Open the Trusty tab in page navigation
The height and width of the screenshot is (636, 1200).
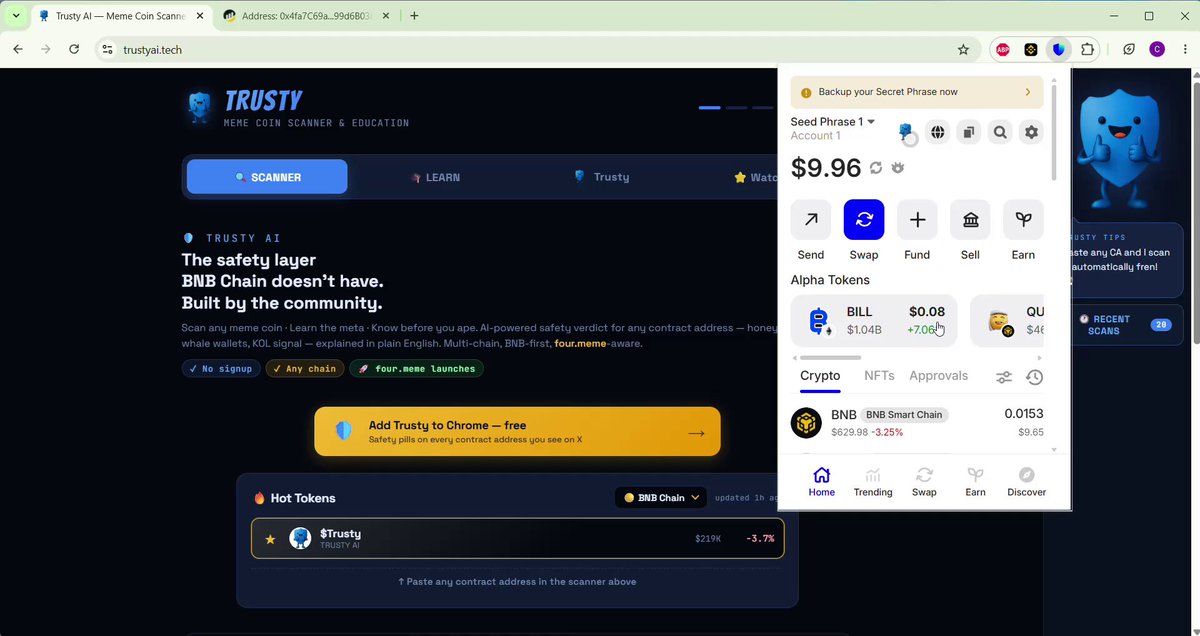pos(601,177)
